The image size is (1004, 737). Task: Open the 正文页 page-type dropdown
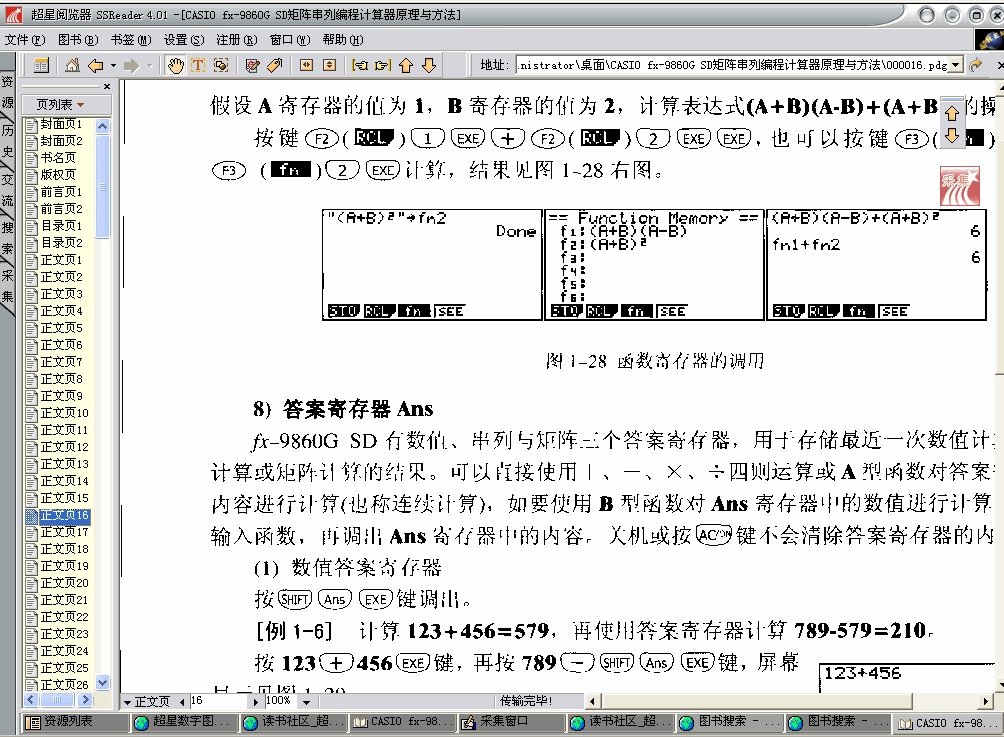[147, 702]
